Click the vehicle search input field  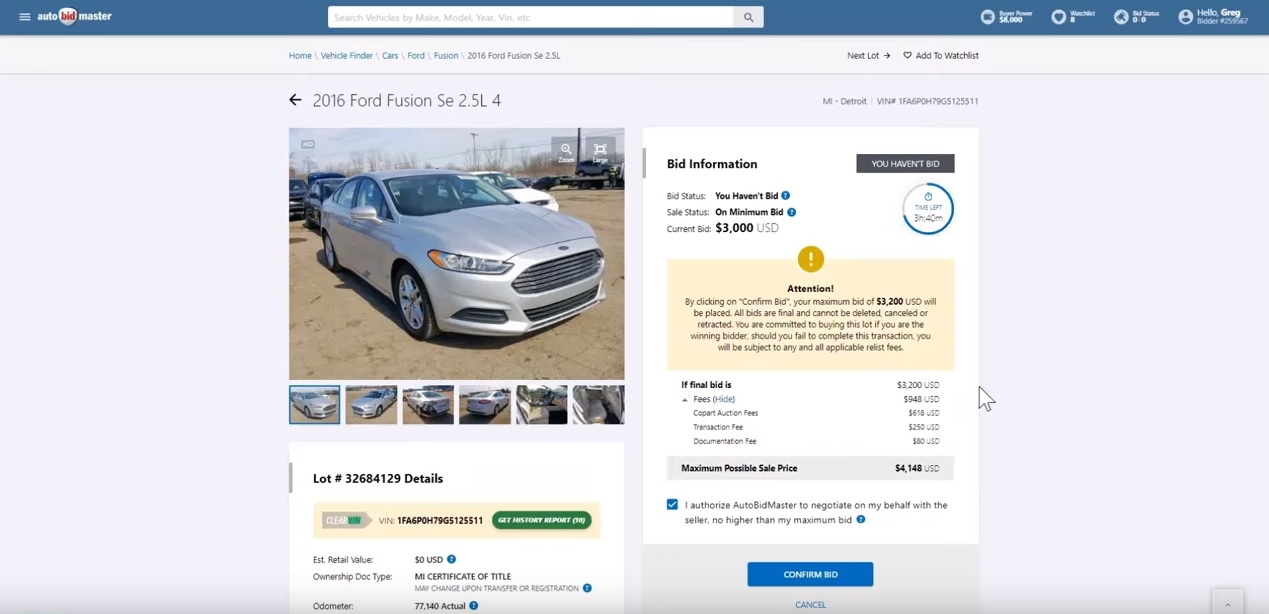pyautogui.click(x=530, y=17)
